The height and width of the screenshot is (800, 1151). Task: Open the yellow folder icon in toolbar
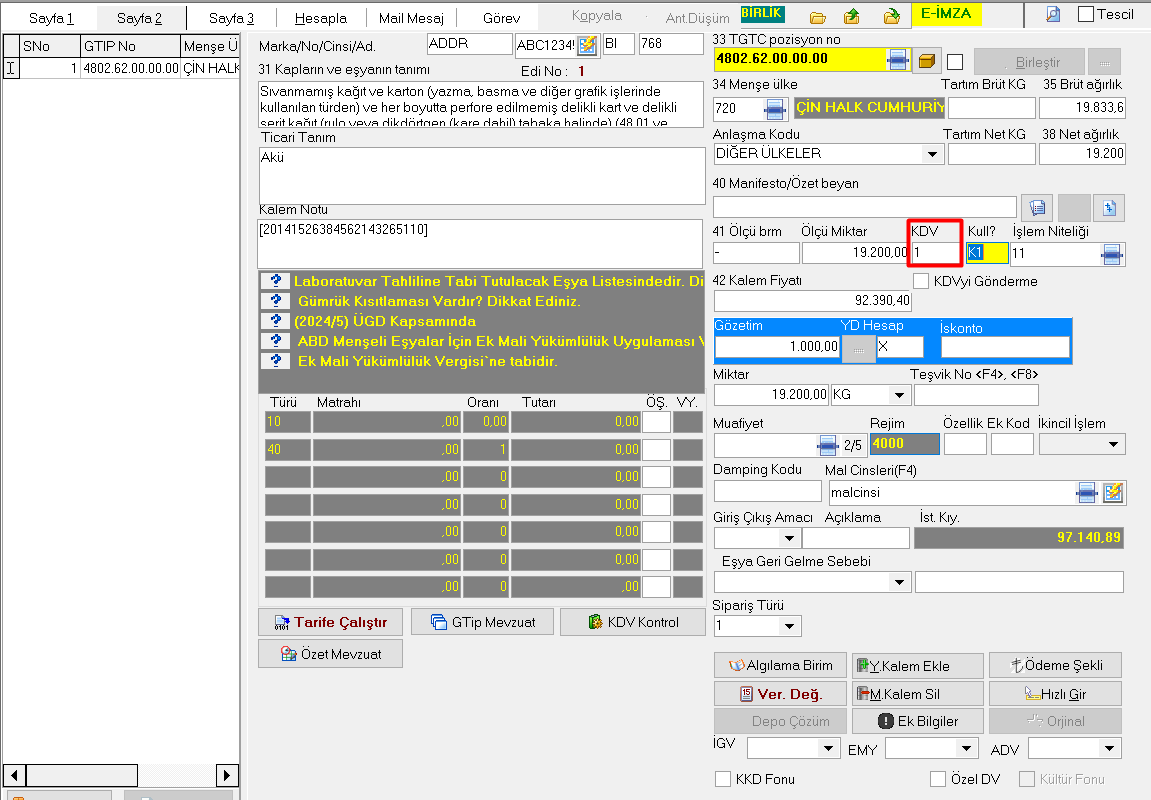818,17
